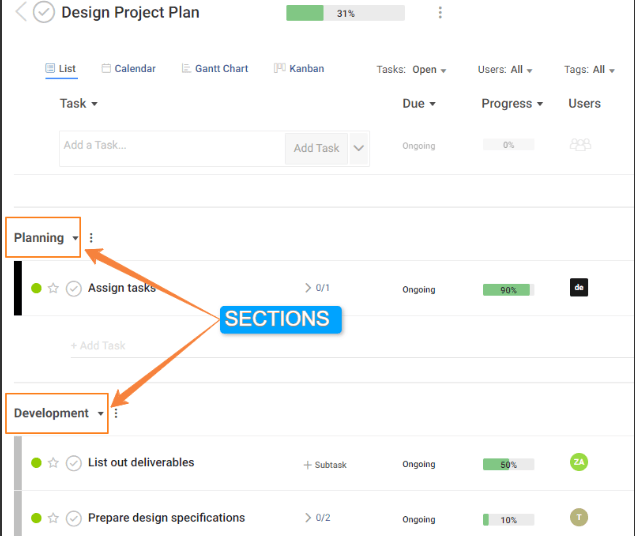Click the Users column header
Screen dimensions: 635x536
coord(584,104)
